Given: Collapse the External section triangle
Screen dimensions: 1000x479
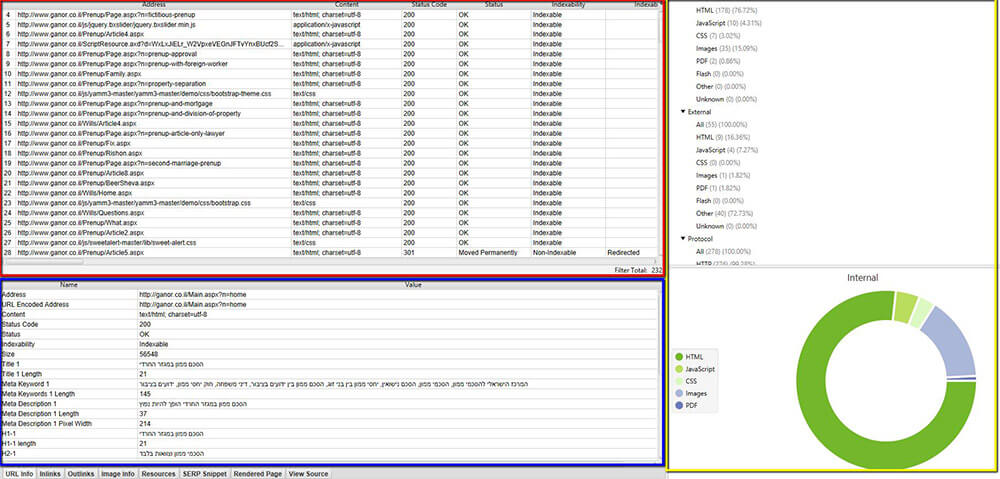Looking at the screenshot, I should coord(683,112).
